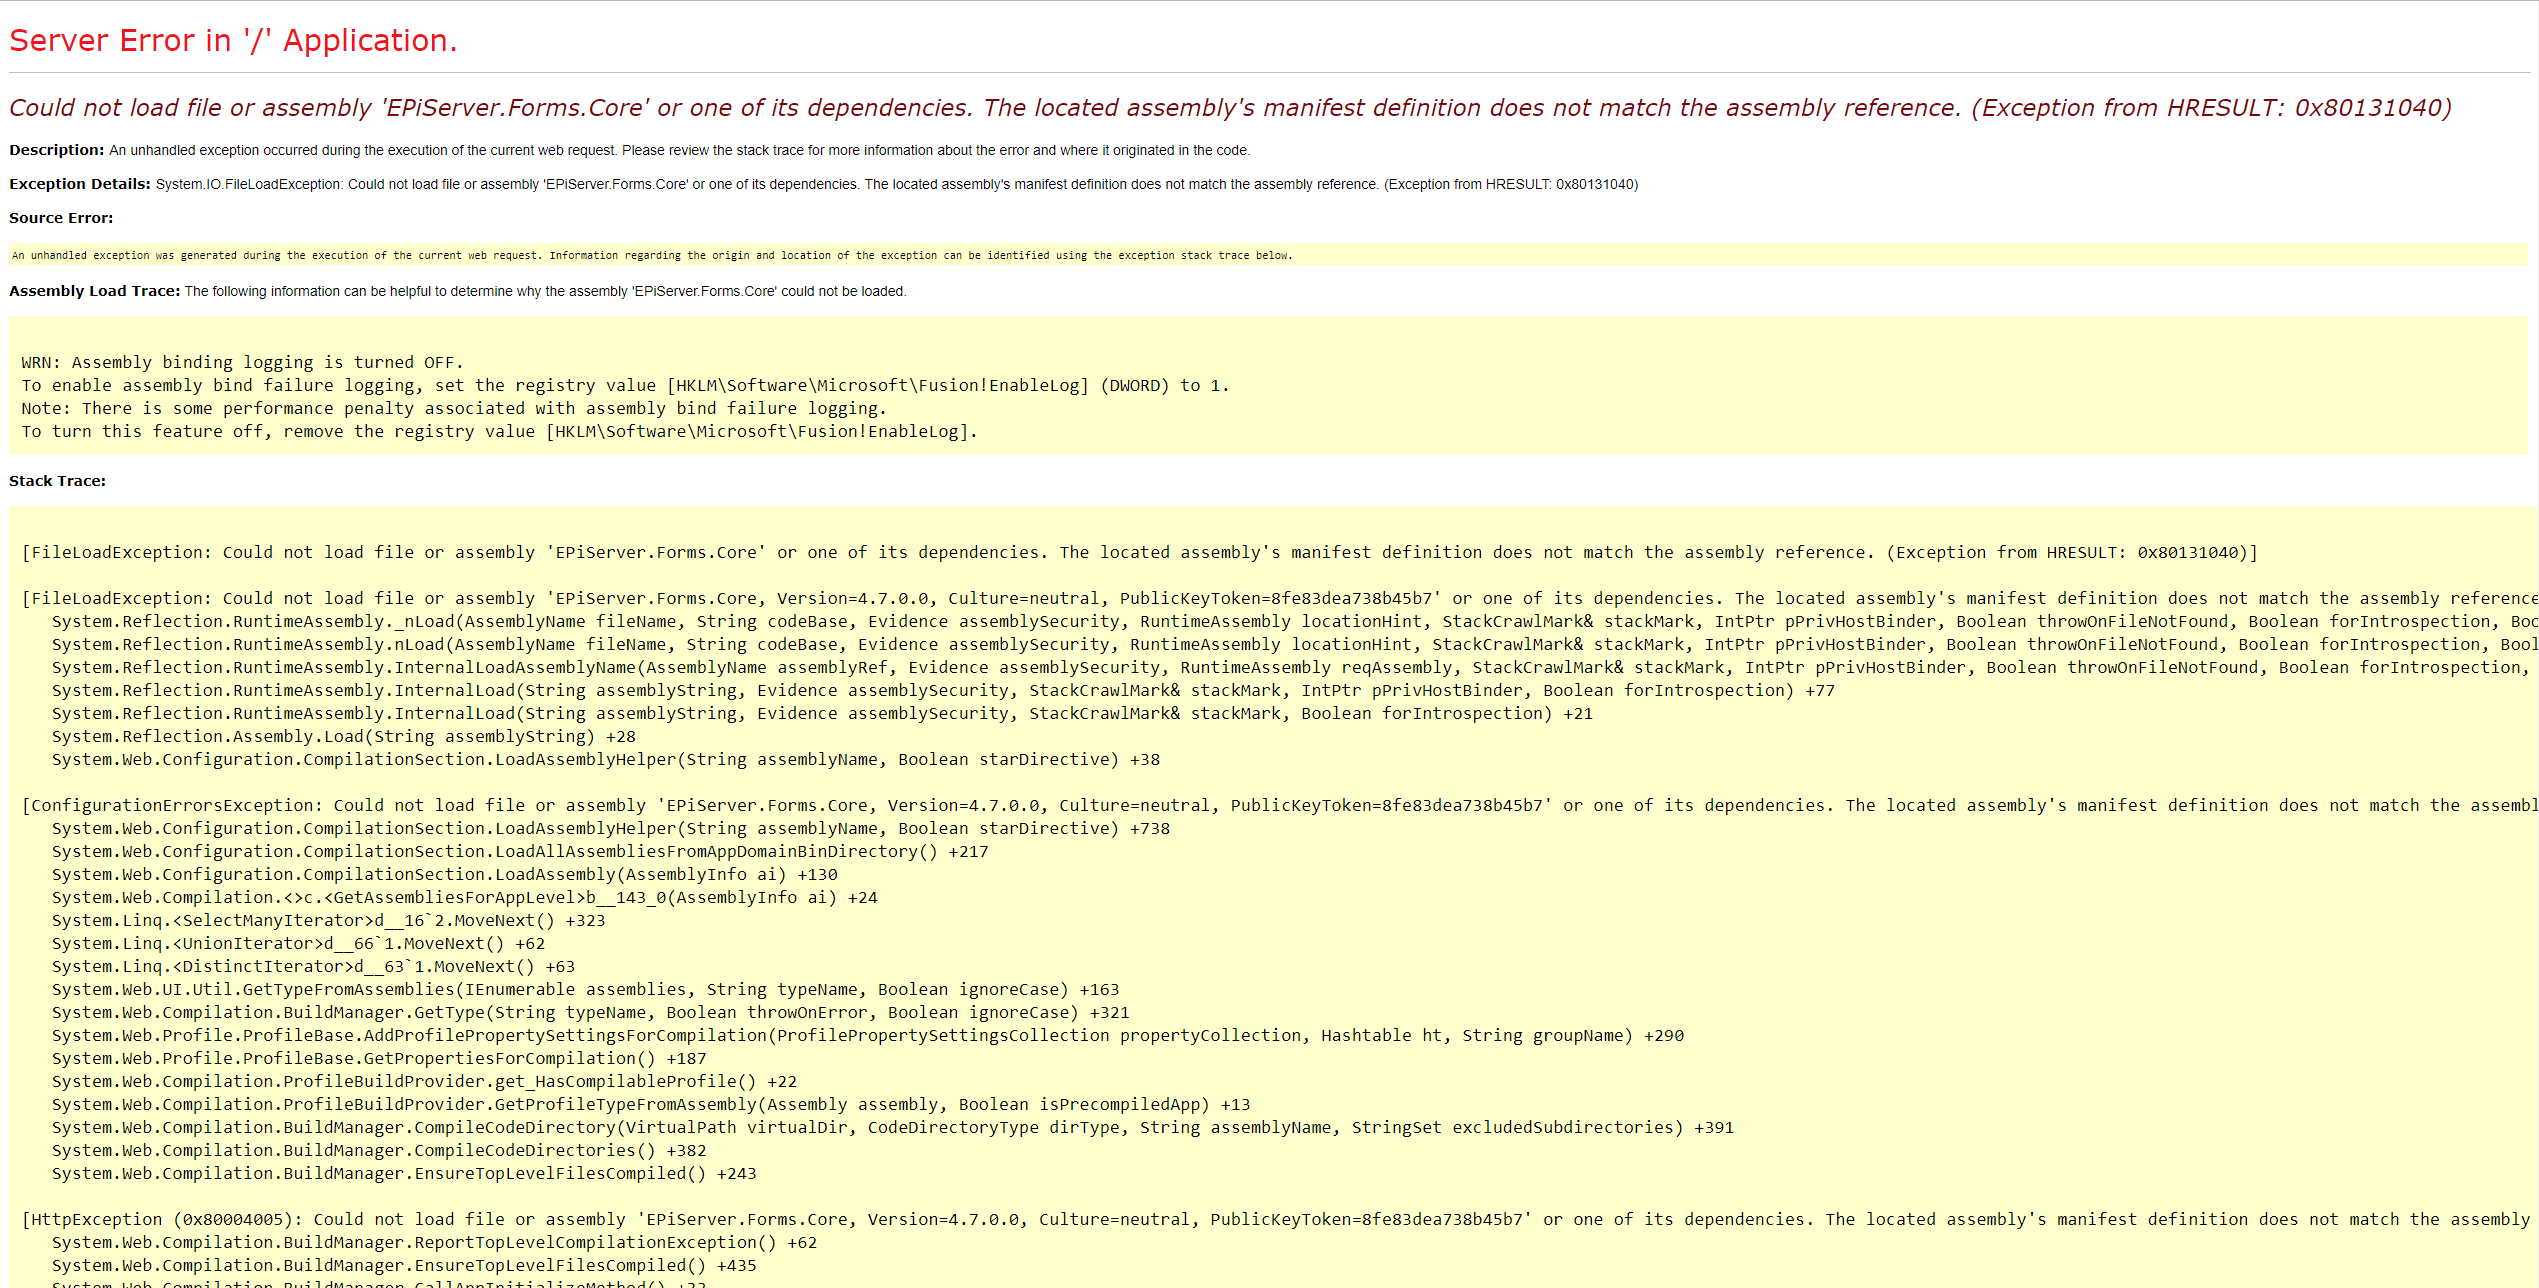
Task: Click the 'GetProfileTypeFromAssembly' frame ending in +13
Action: click(651, 1104)
